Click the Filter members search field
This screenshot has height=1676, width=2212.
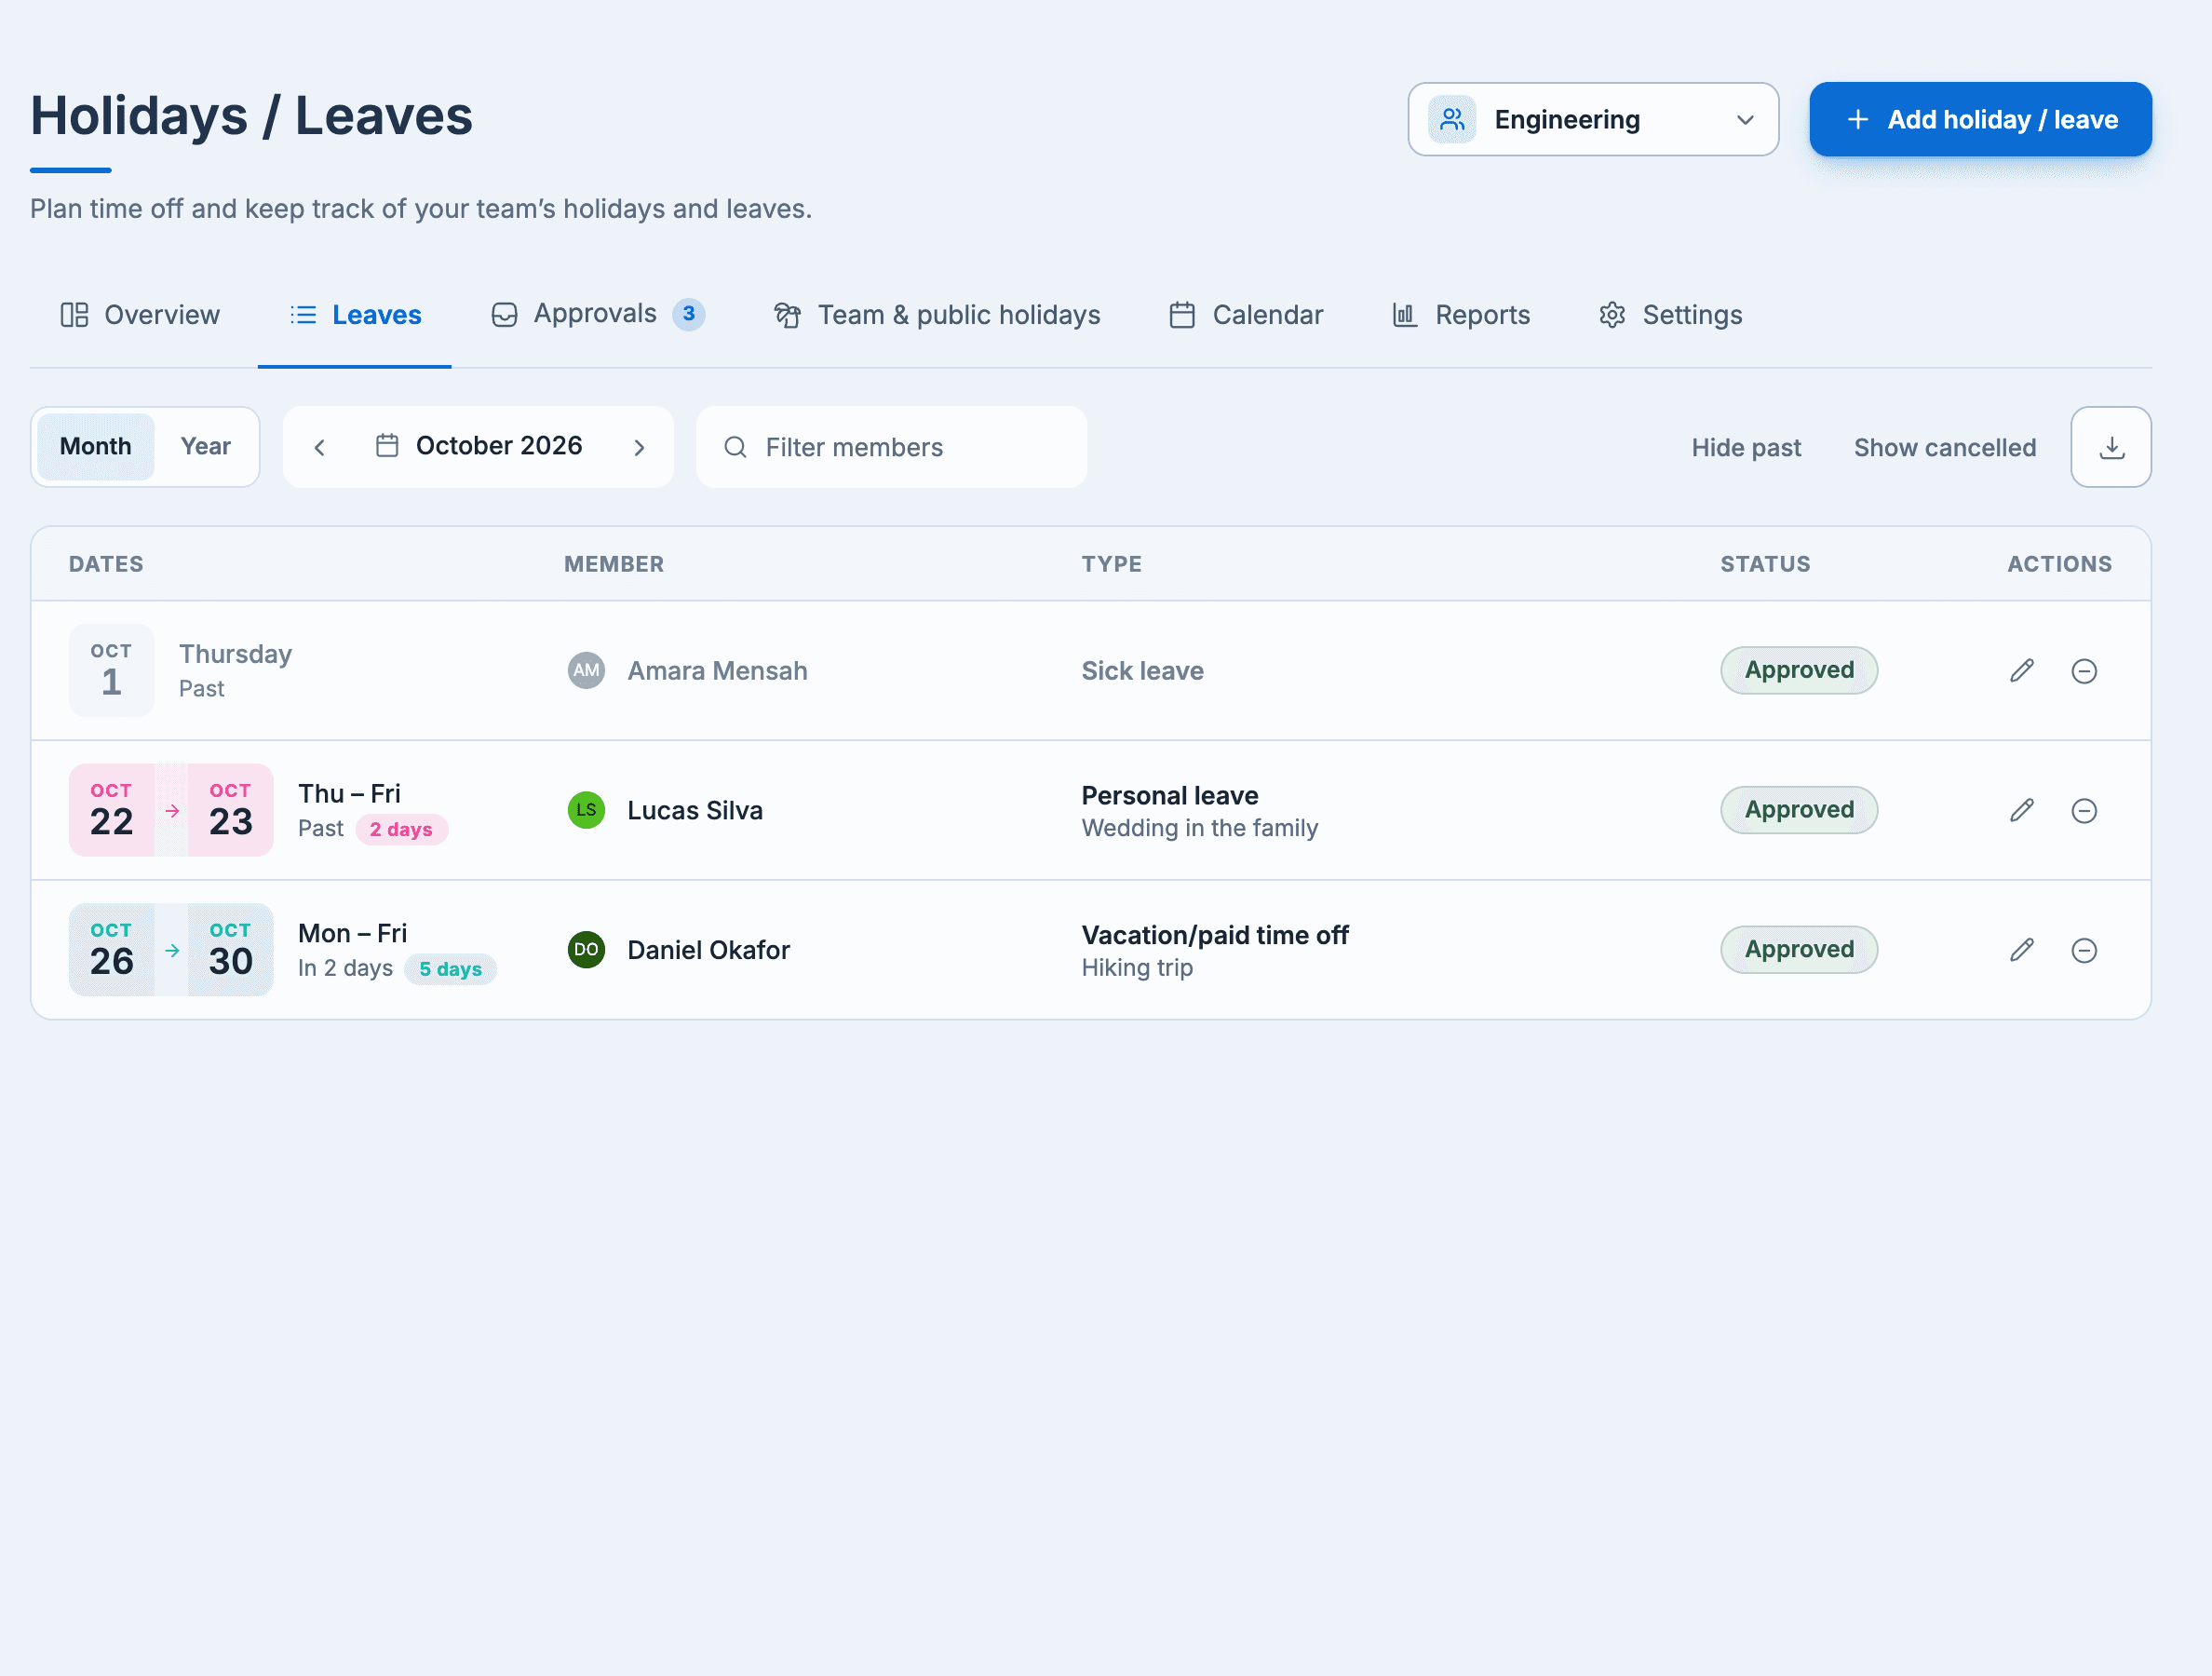coord(891,447)
